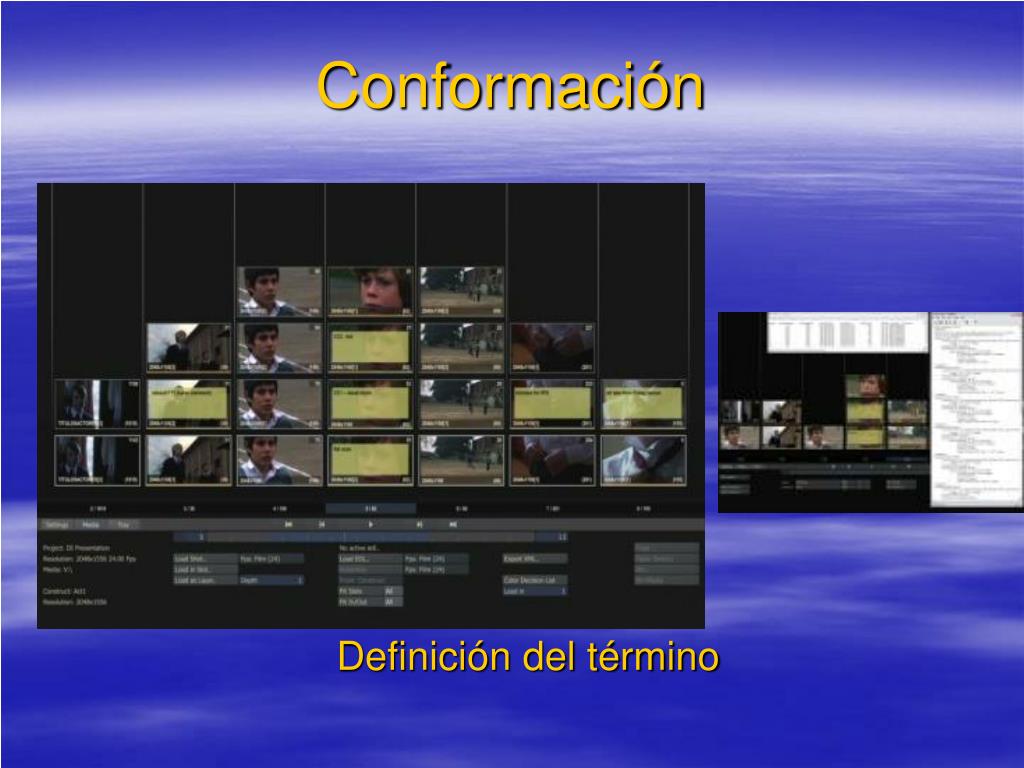Screen dimensions: 1024x768
Task: Select the close-up auburn-haired child thumbnail
Action: coord(370,291)
